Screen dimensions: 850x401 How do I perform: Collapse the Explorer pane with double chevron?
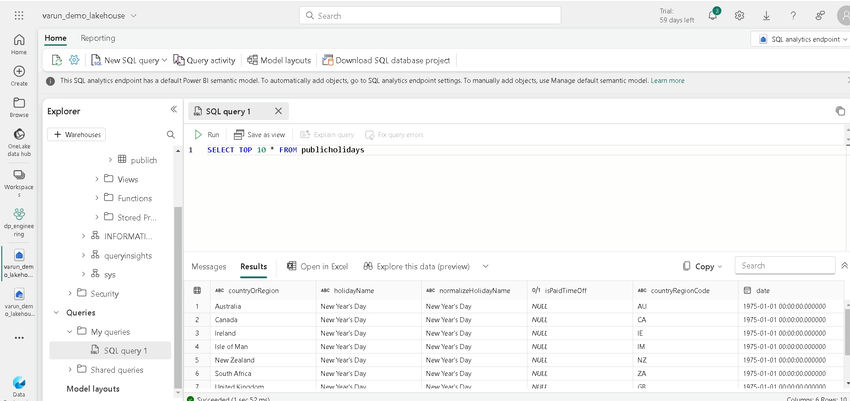(173, 109)
